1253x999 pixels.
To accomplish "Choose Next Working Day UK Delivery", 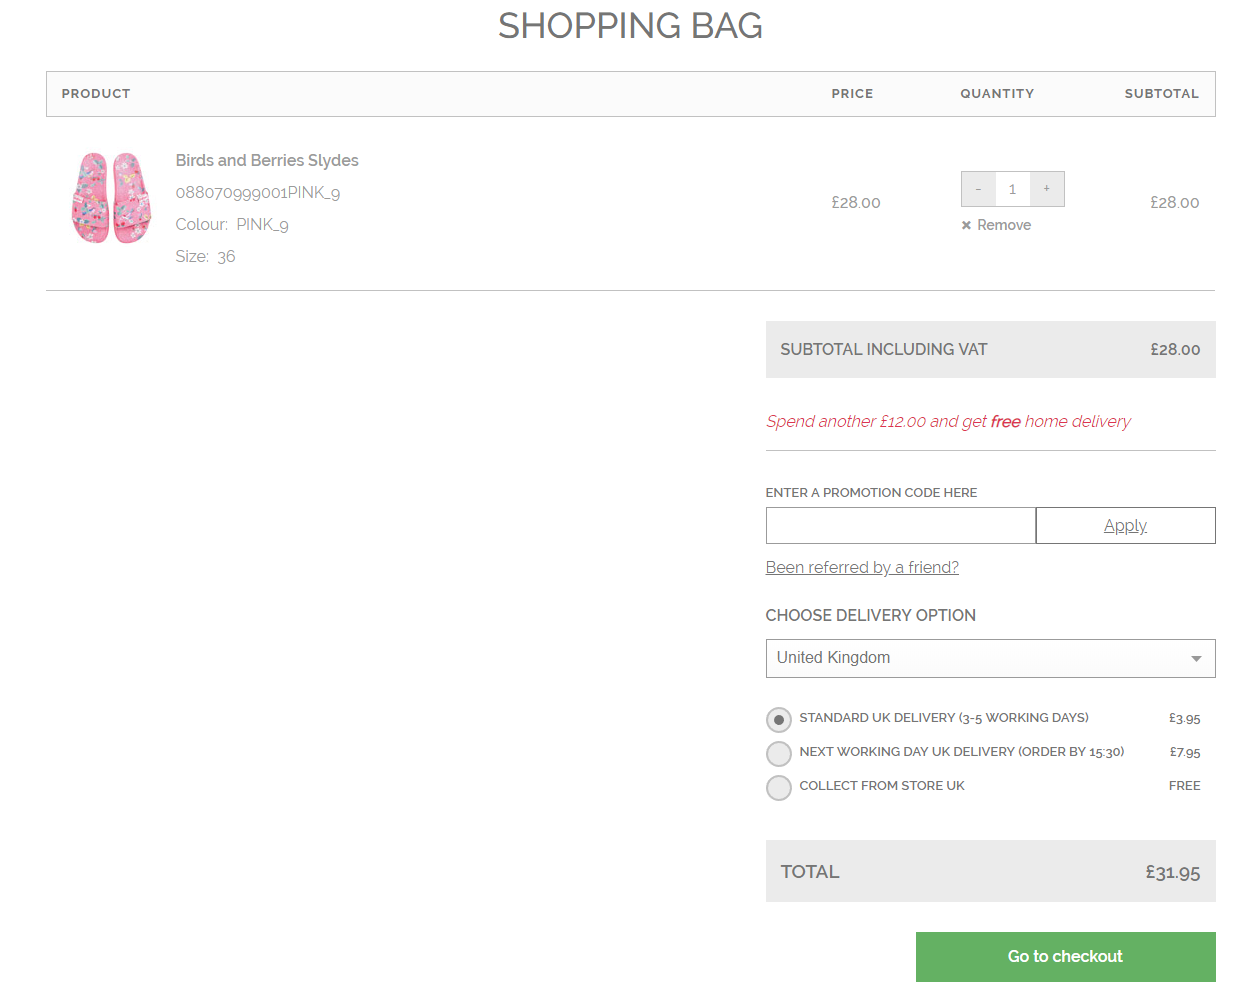I will point(779,754).
